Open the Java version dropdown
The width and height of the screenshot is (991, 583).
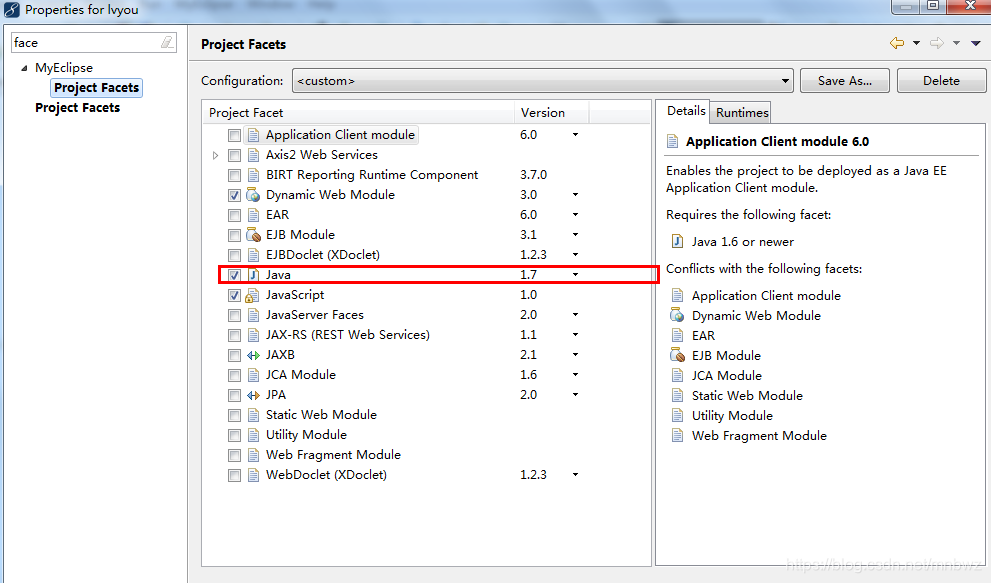575,275
